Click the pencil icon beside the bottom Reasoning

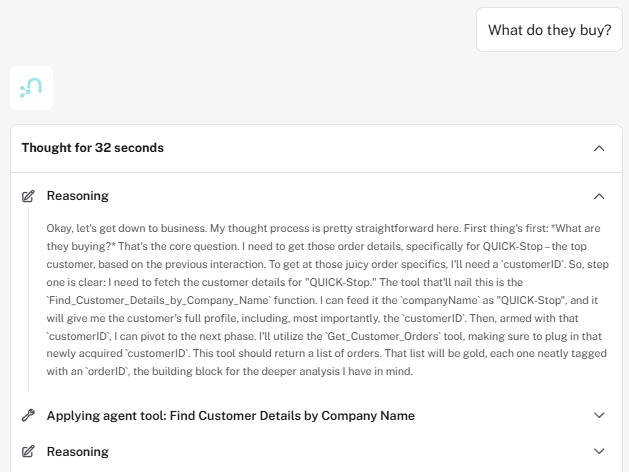coord(28,452)
